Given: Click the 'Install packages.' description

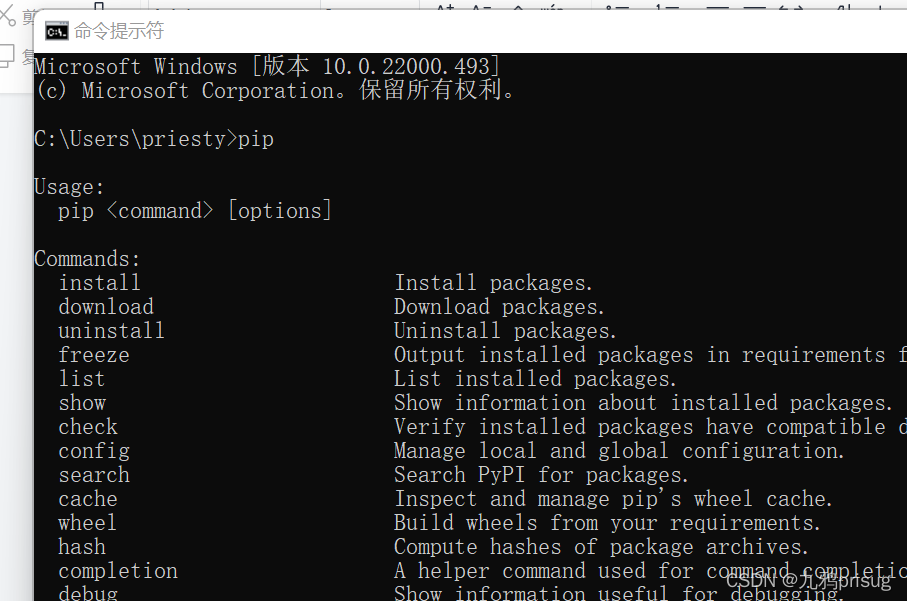Looking at the screenshot, I should [x=493, y=283].
